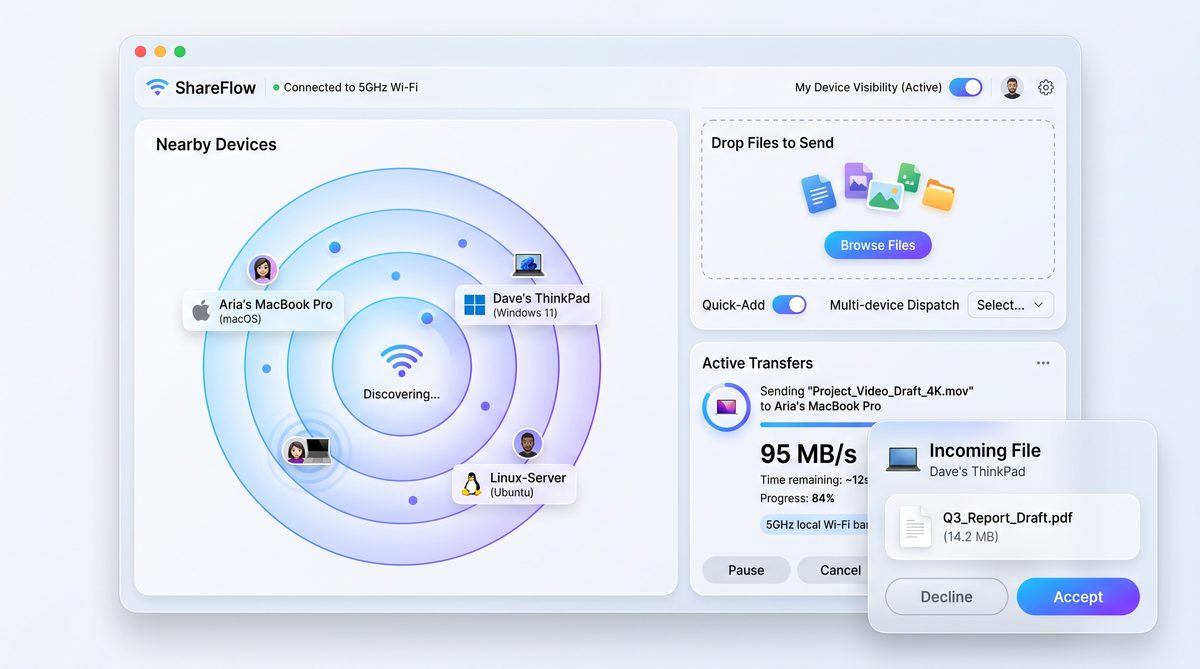Open the settings gear in the header

point(1046,87)
